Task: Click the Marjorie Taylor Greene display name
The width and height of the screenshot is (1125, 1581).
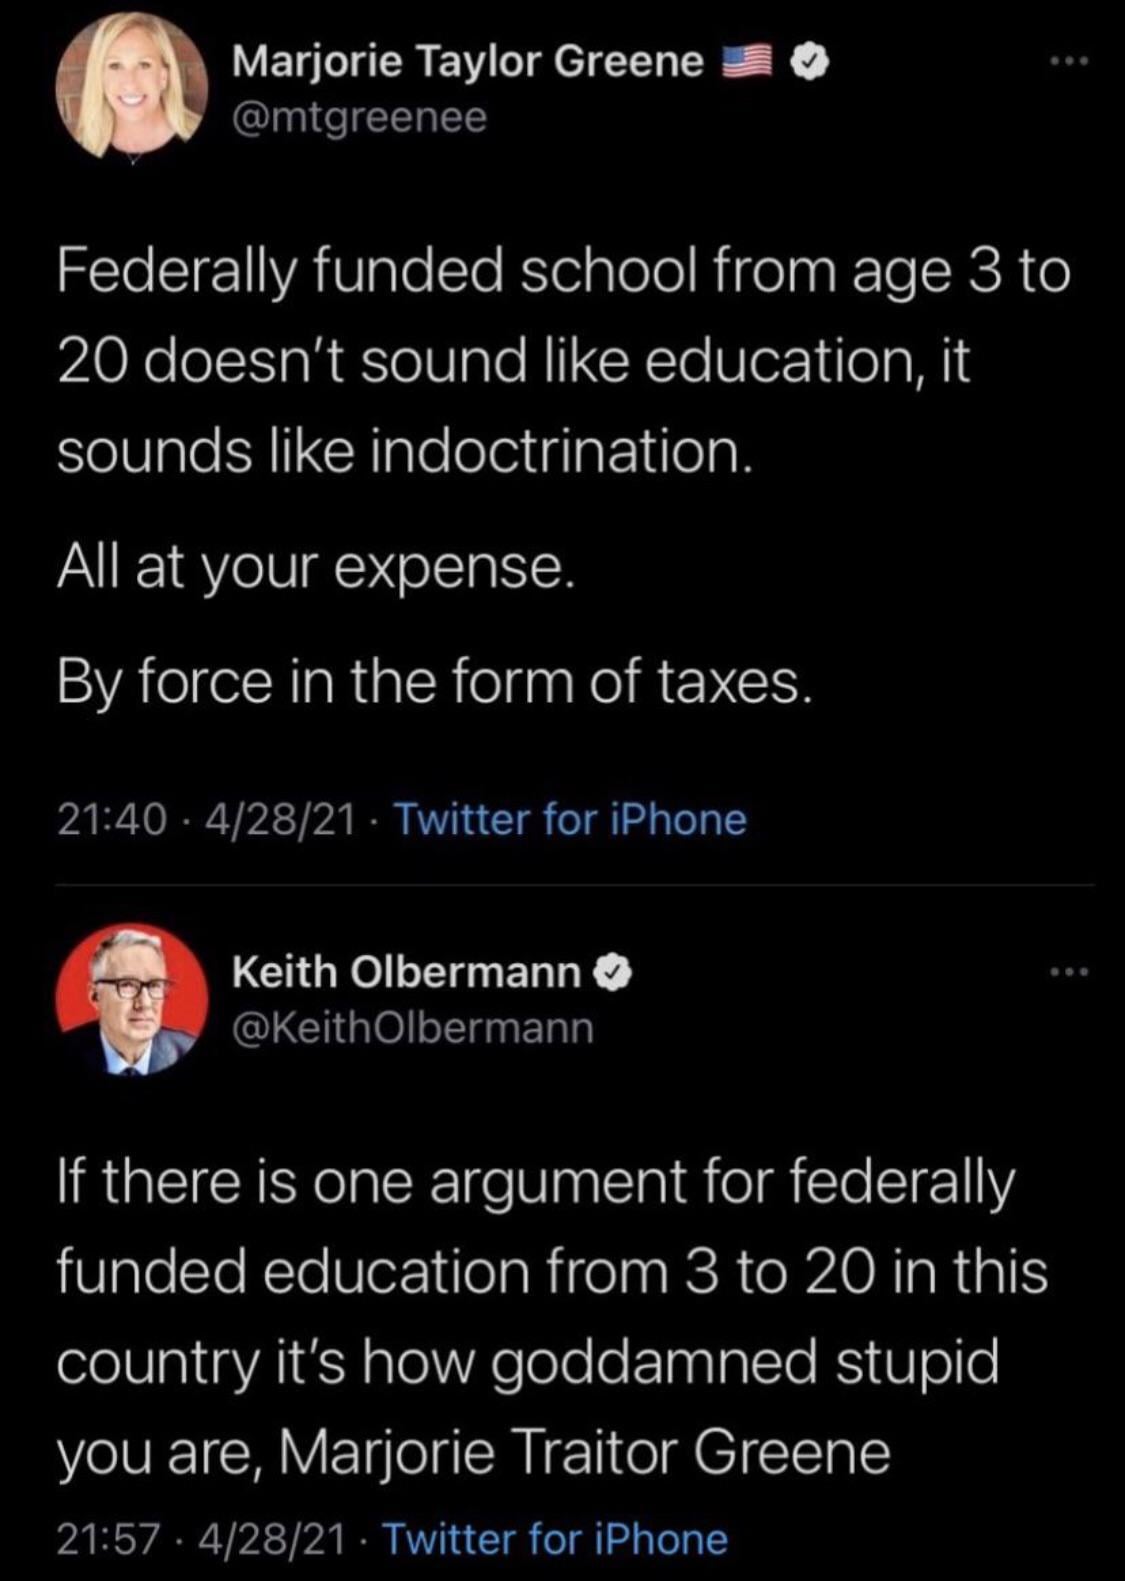Action: (x=467, y=62)
